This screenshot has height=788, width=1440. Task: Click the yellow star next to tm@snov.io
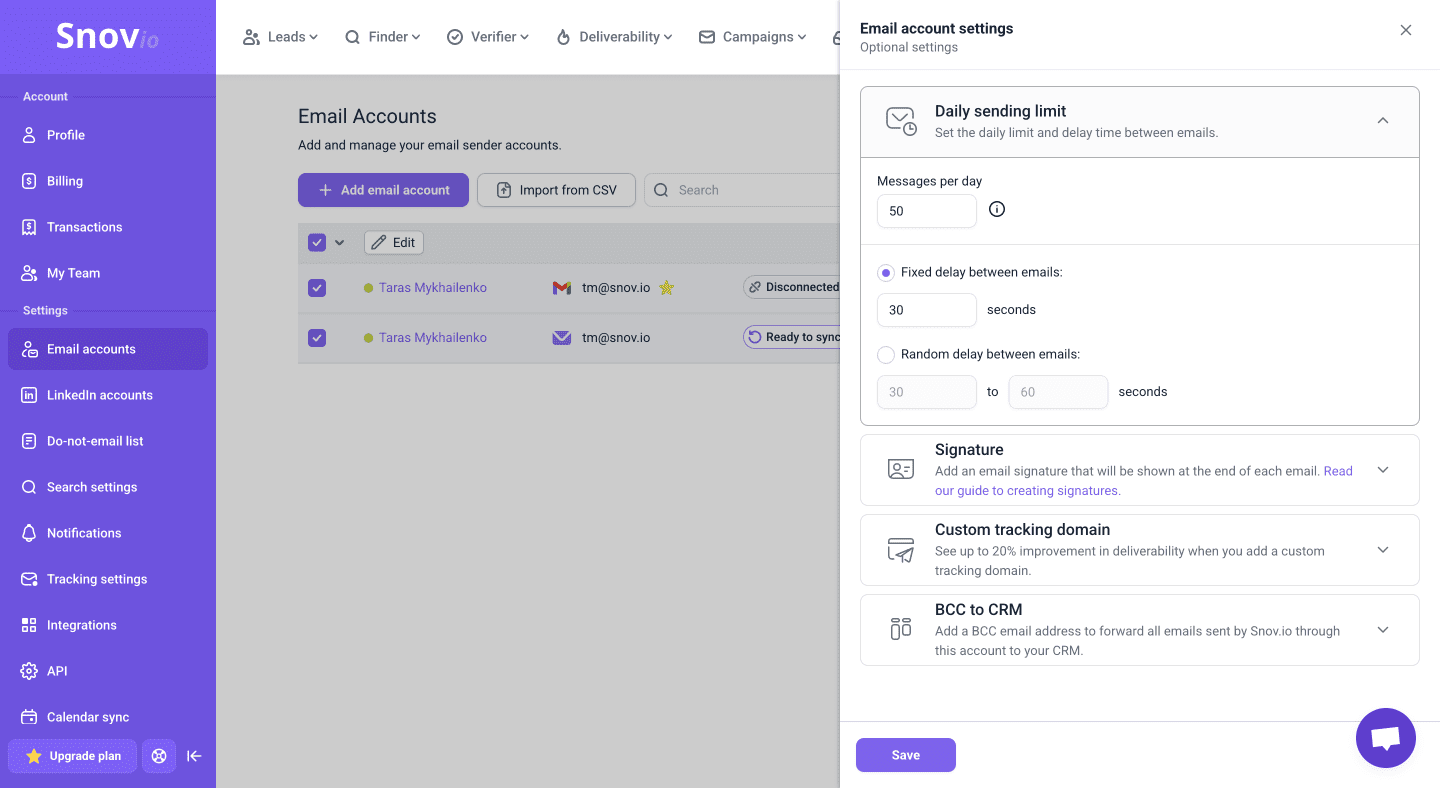click(x=667, y=288)
